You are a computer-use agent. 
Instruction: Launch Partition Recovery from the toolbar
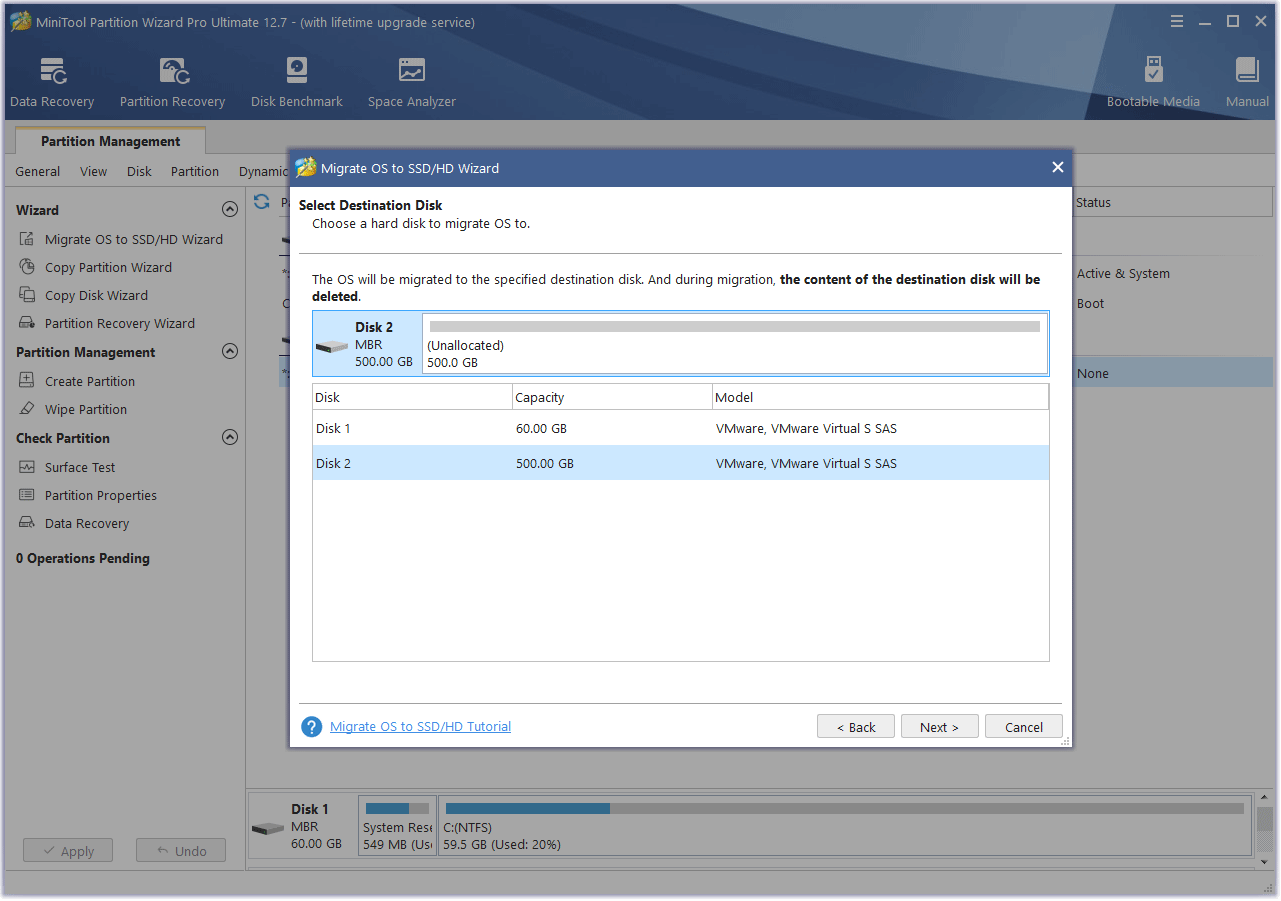pyautogui.click(x=172, y=72)
